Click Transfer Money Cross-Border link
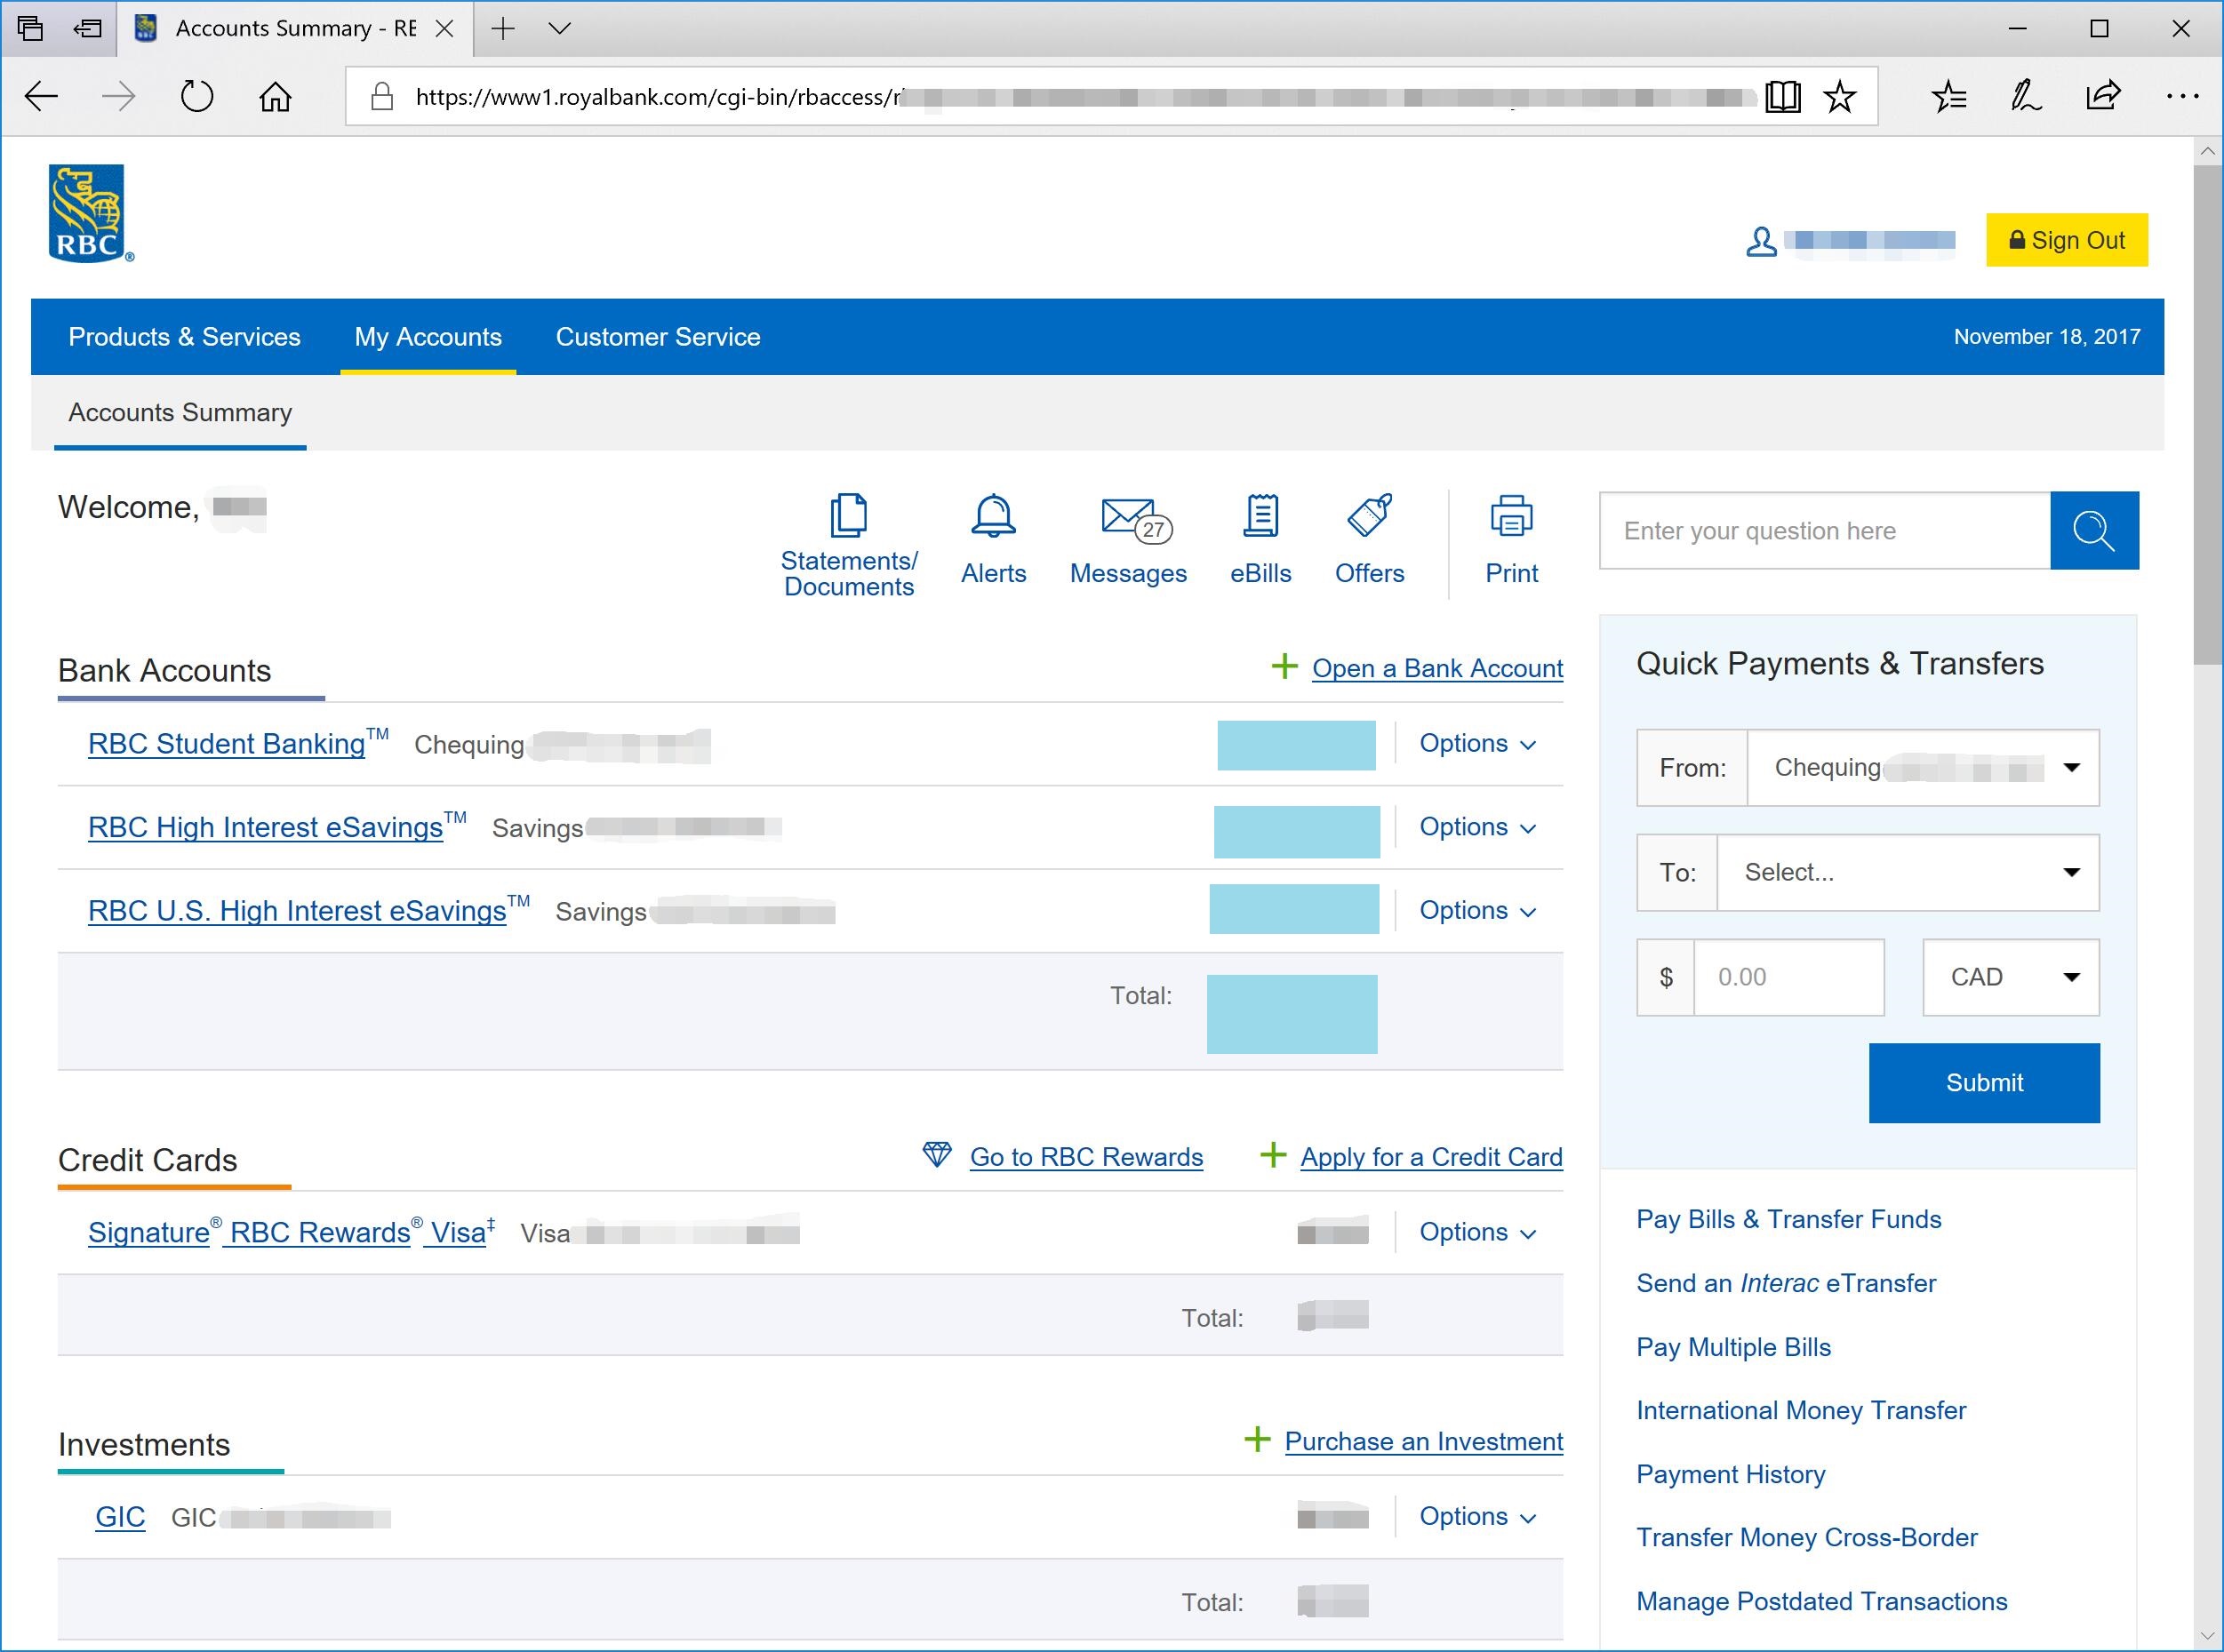 point(1806,1537)
